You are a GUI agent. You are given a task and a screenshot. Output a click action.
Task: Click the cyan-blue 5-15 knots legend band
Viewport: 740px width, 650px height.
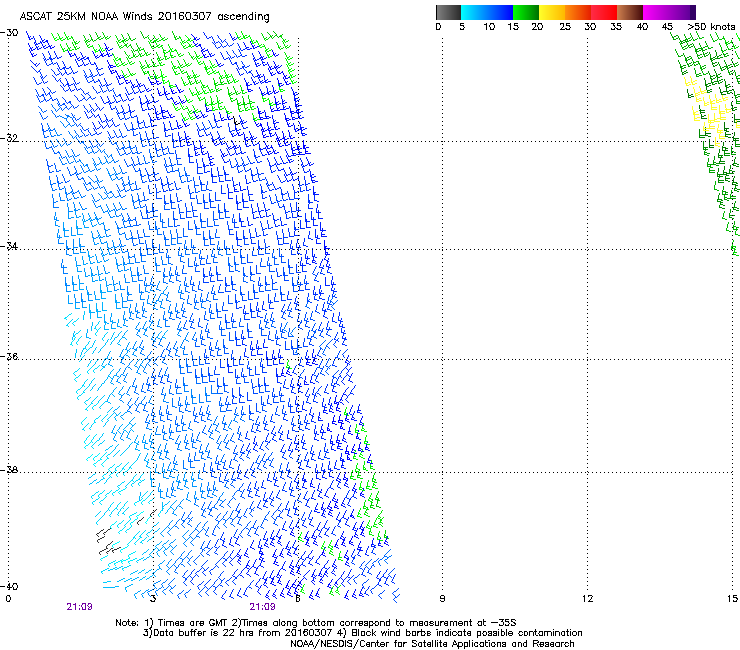click(487, 12)
